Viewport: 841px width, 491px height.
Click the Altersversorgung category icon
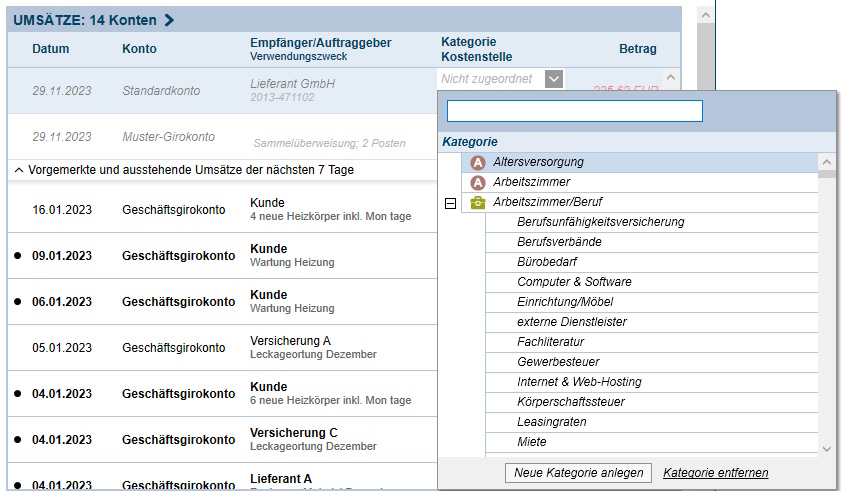point(477,162)
